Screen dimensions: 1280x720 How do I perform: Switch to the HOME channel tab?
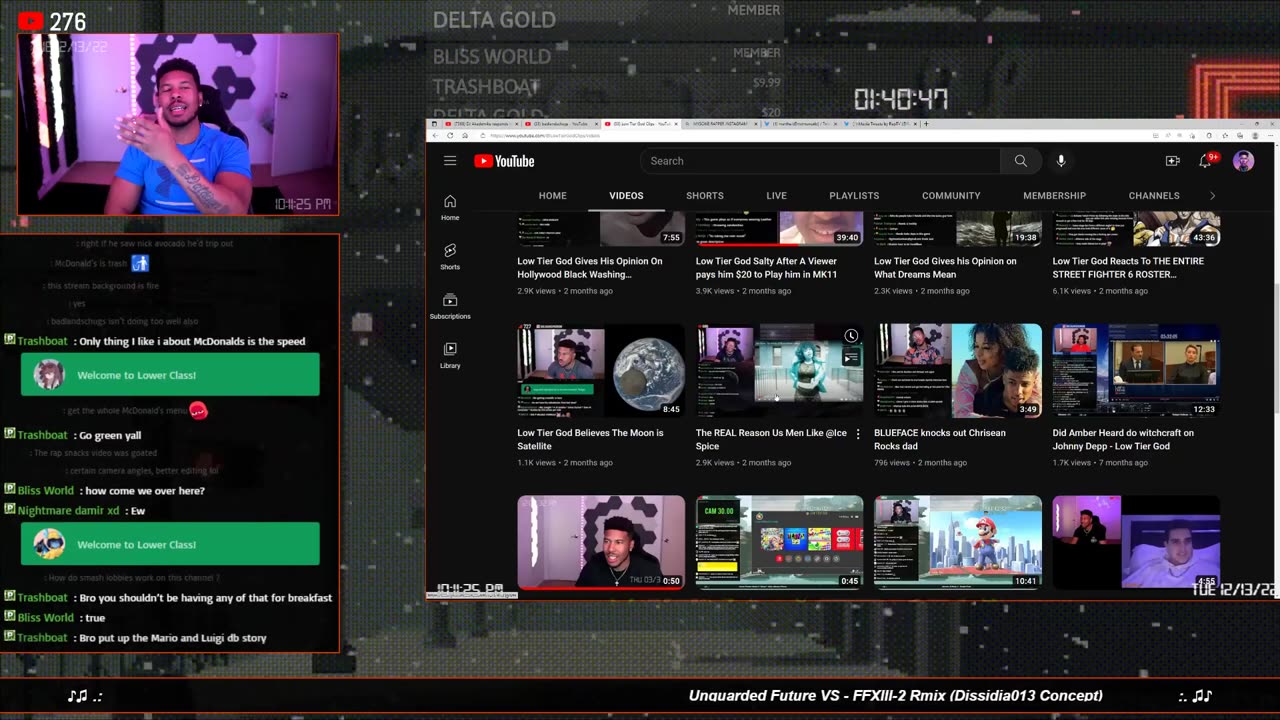(552, 196)
